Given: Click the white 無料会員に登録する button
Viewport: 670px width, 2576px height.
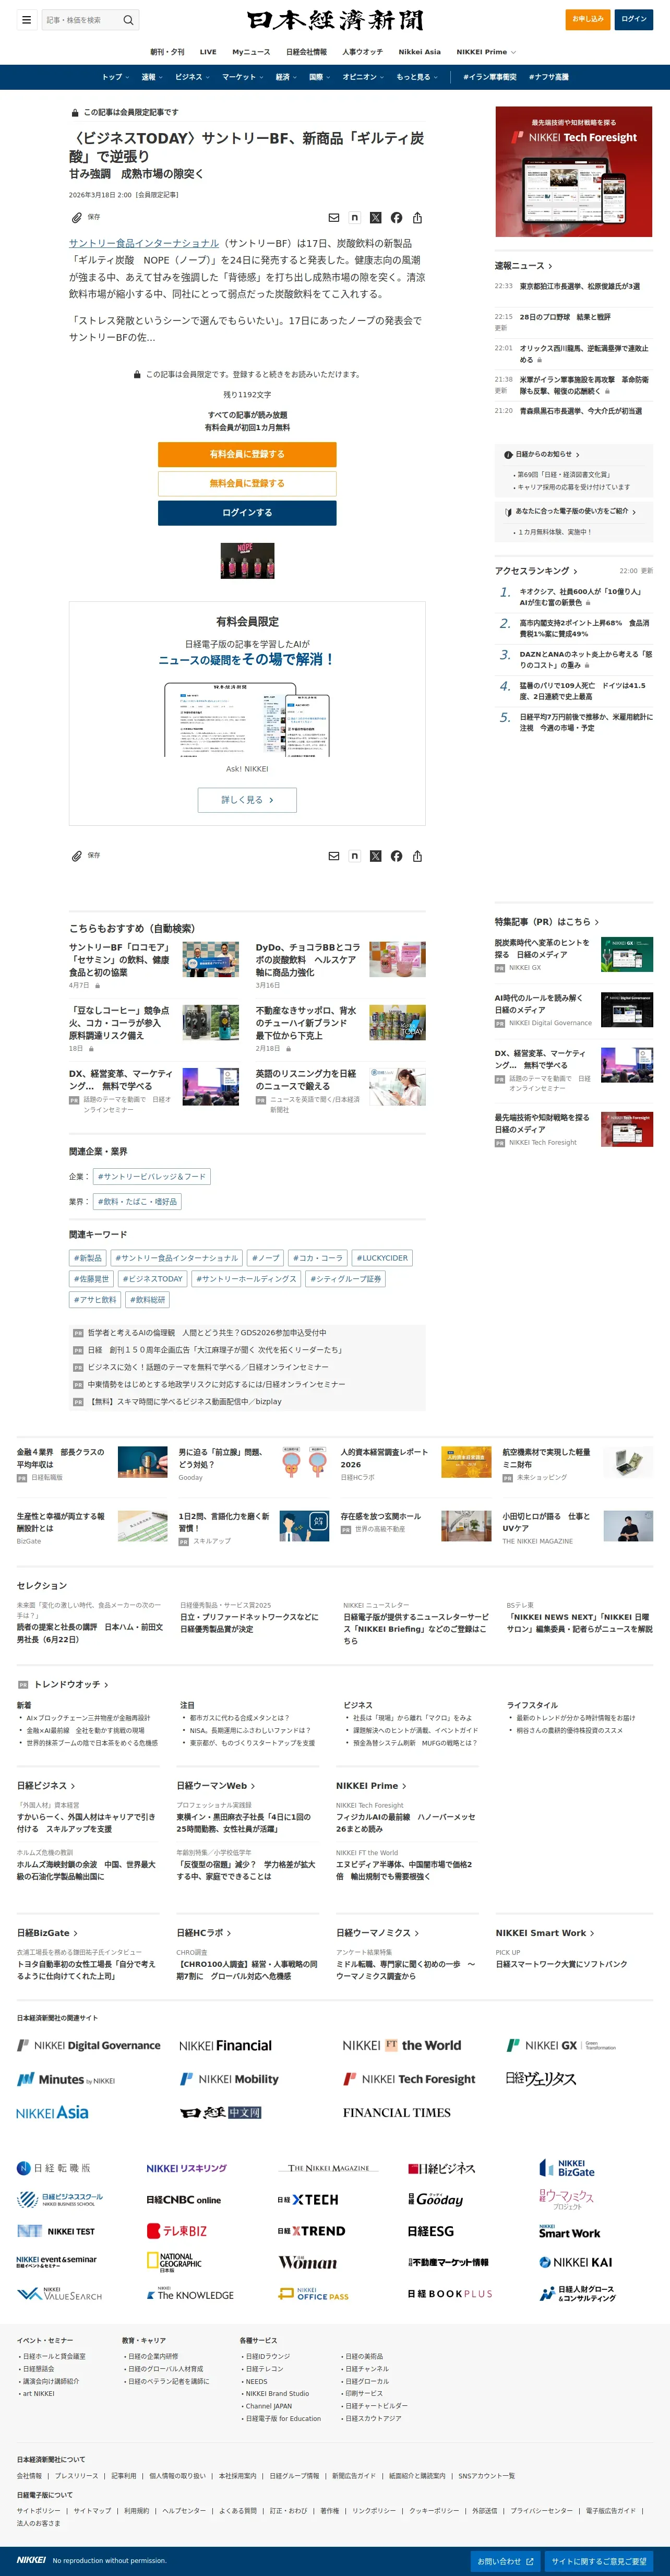Looking at the screenshot, I should click(x=247, y=483).
